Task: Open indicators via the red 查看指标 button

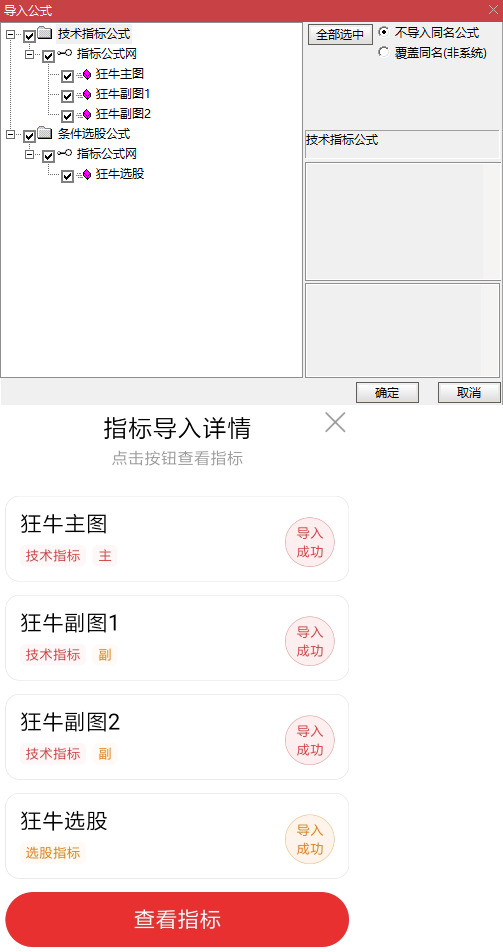Action: click(177, 919)
